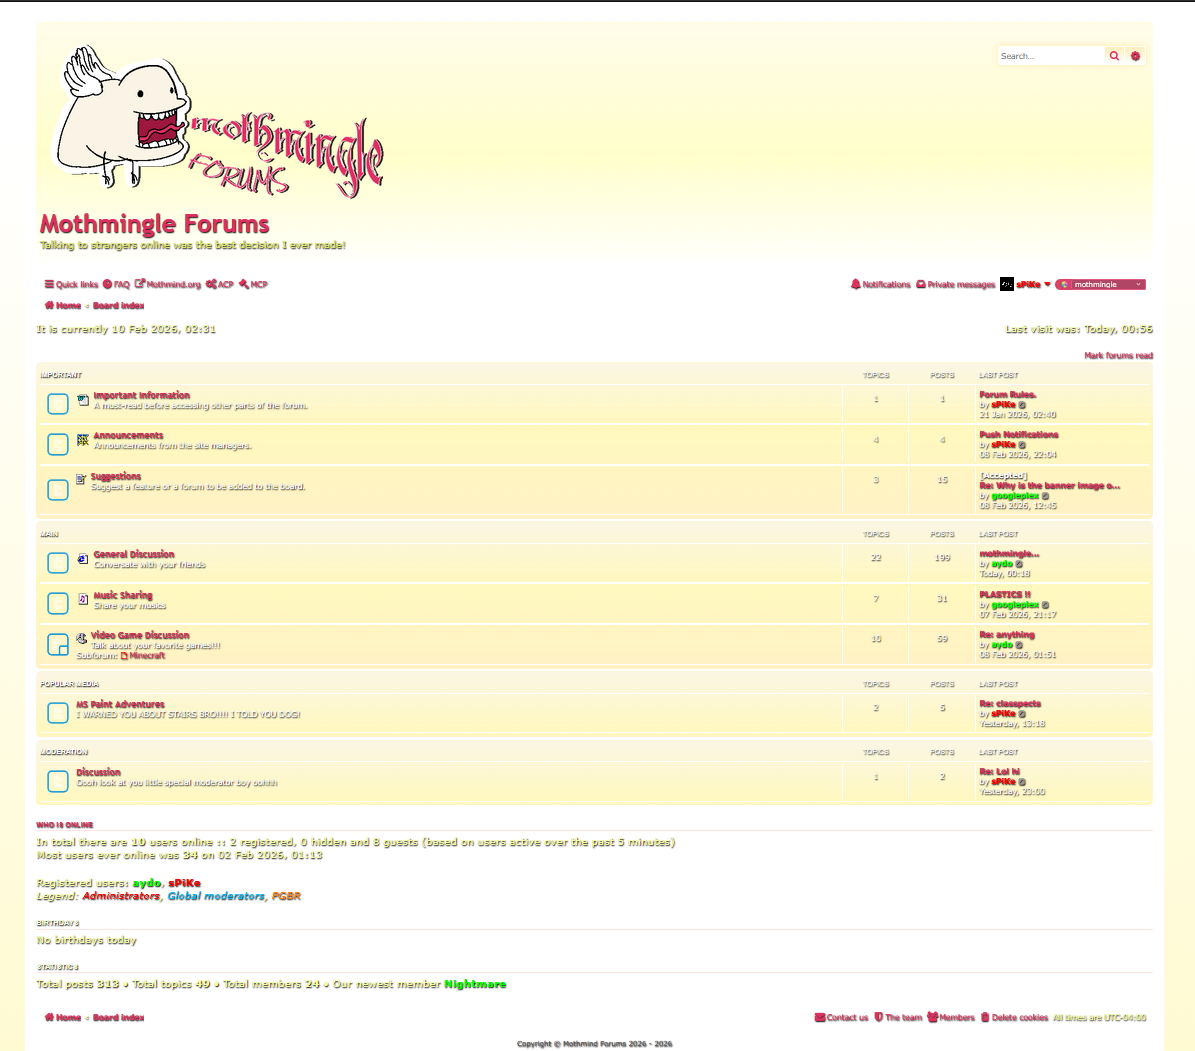The height and width of the screenshot is (1051, 1195).
Task: Click the General Discussion read-status box
Action: (58, 563)
